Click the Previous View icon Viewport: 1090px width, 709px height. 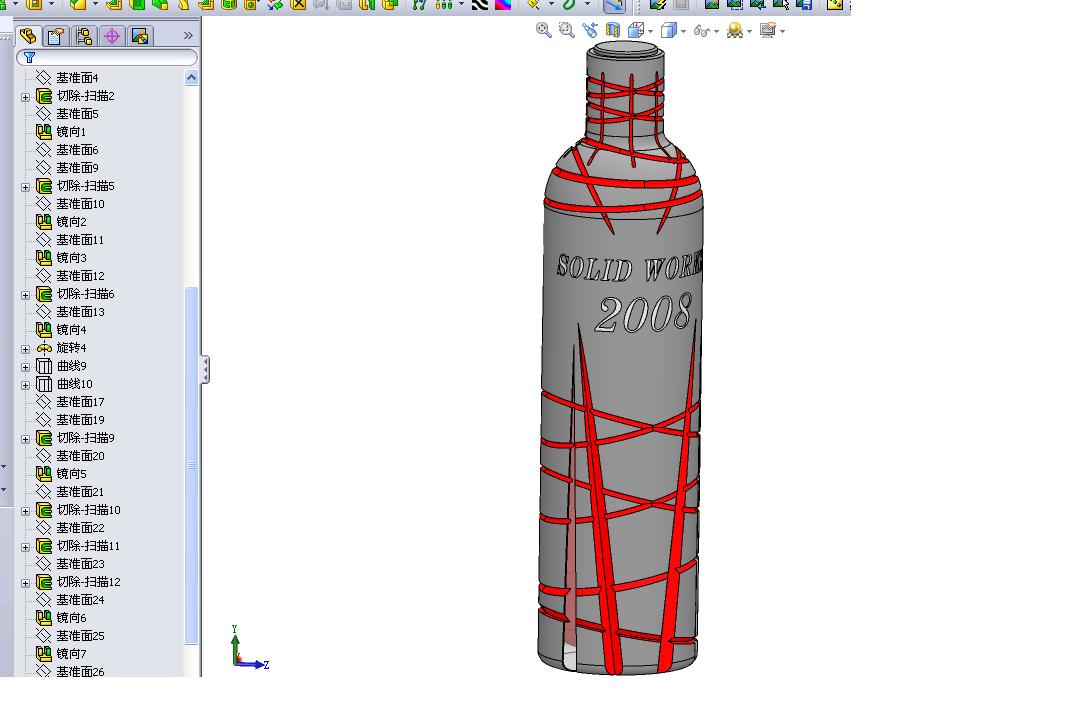tap(589, 30)
